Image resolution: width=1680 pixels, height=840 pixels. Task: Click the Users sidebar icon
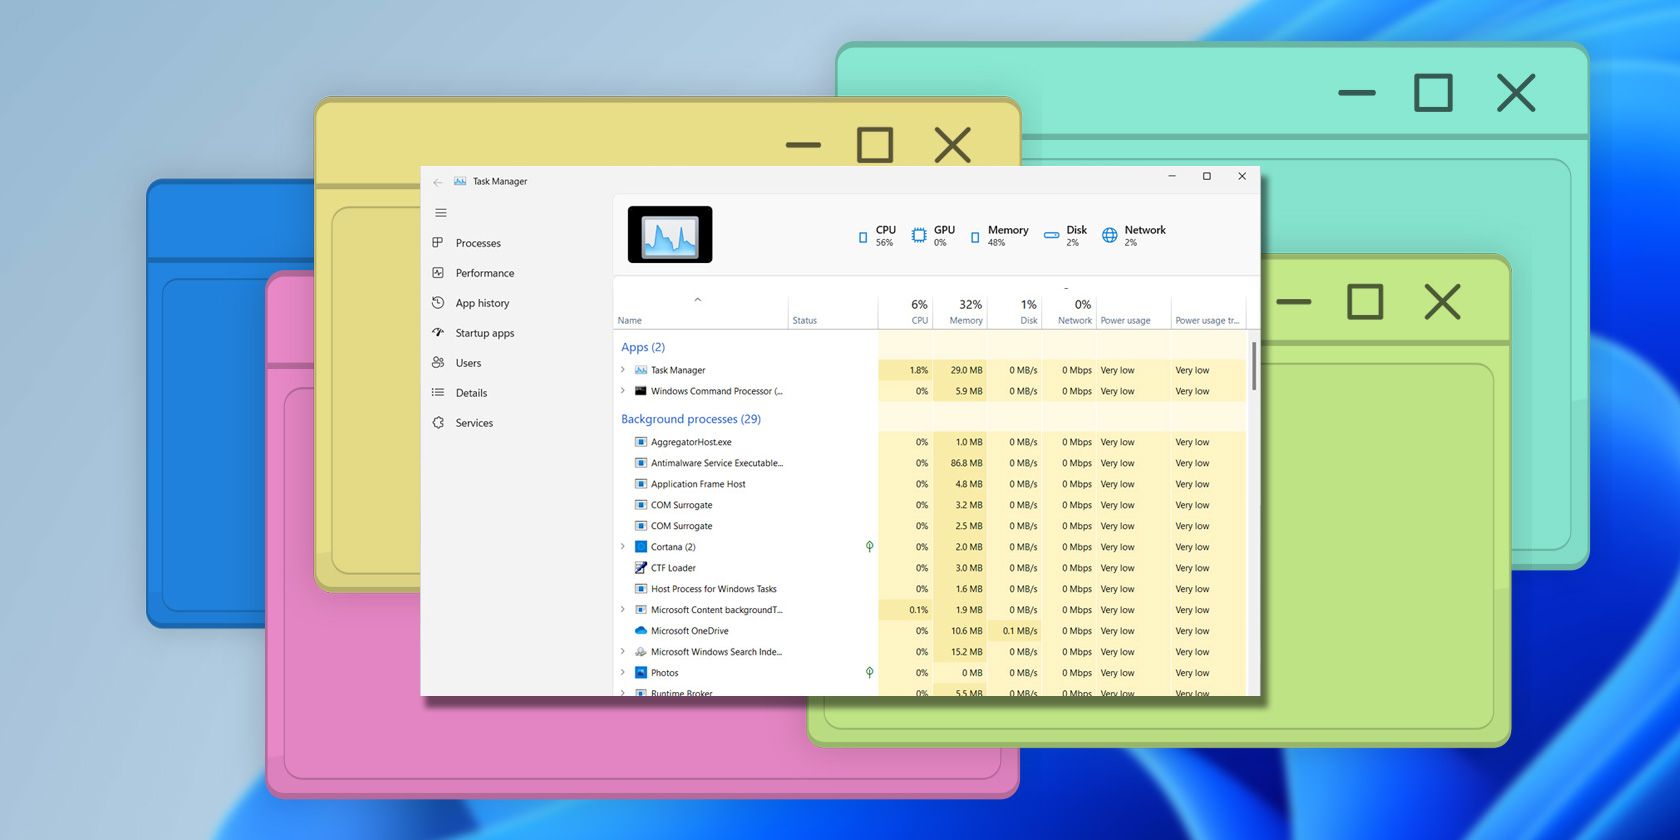(438, 363)
